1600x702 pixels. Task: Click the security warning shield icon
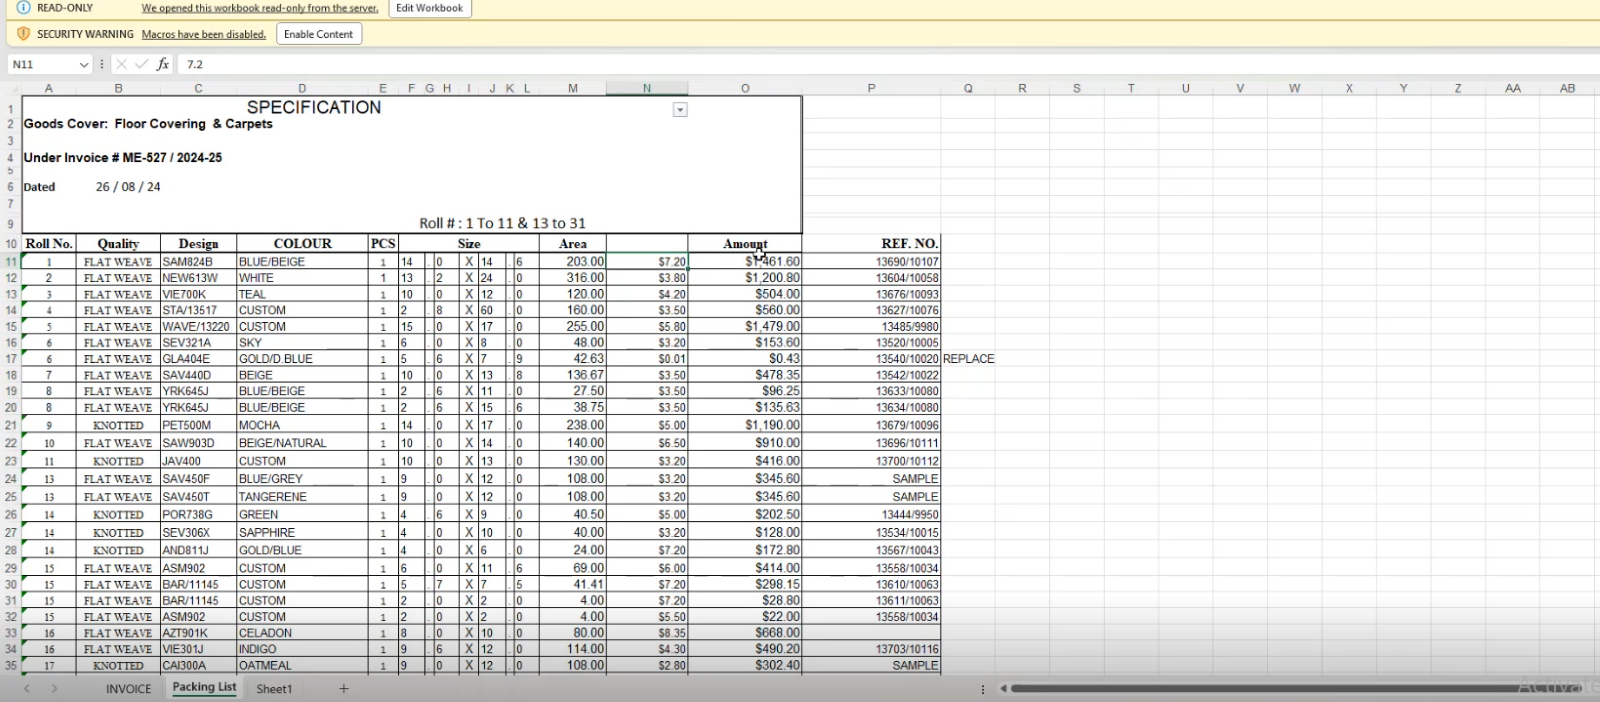point(24,34)
